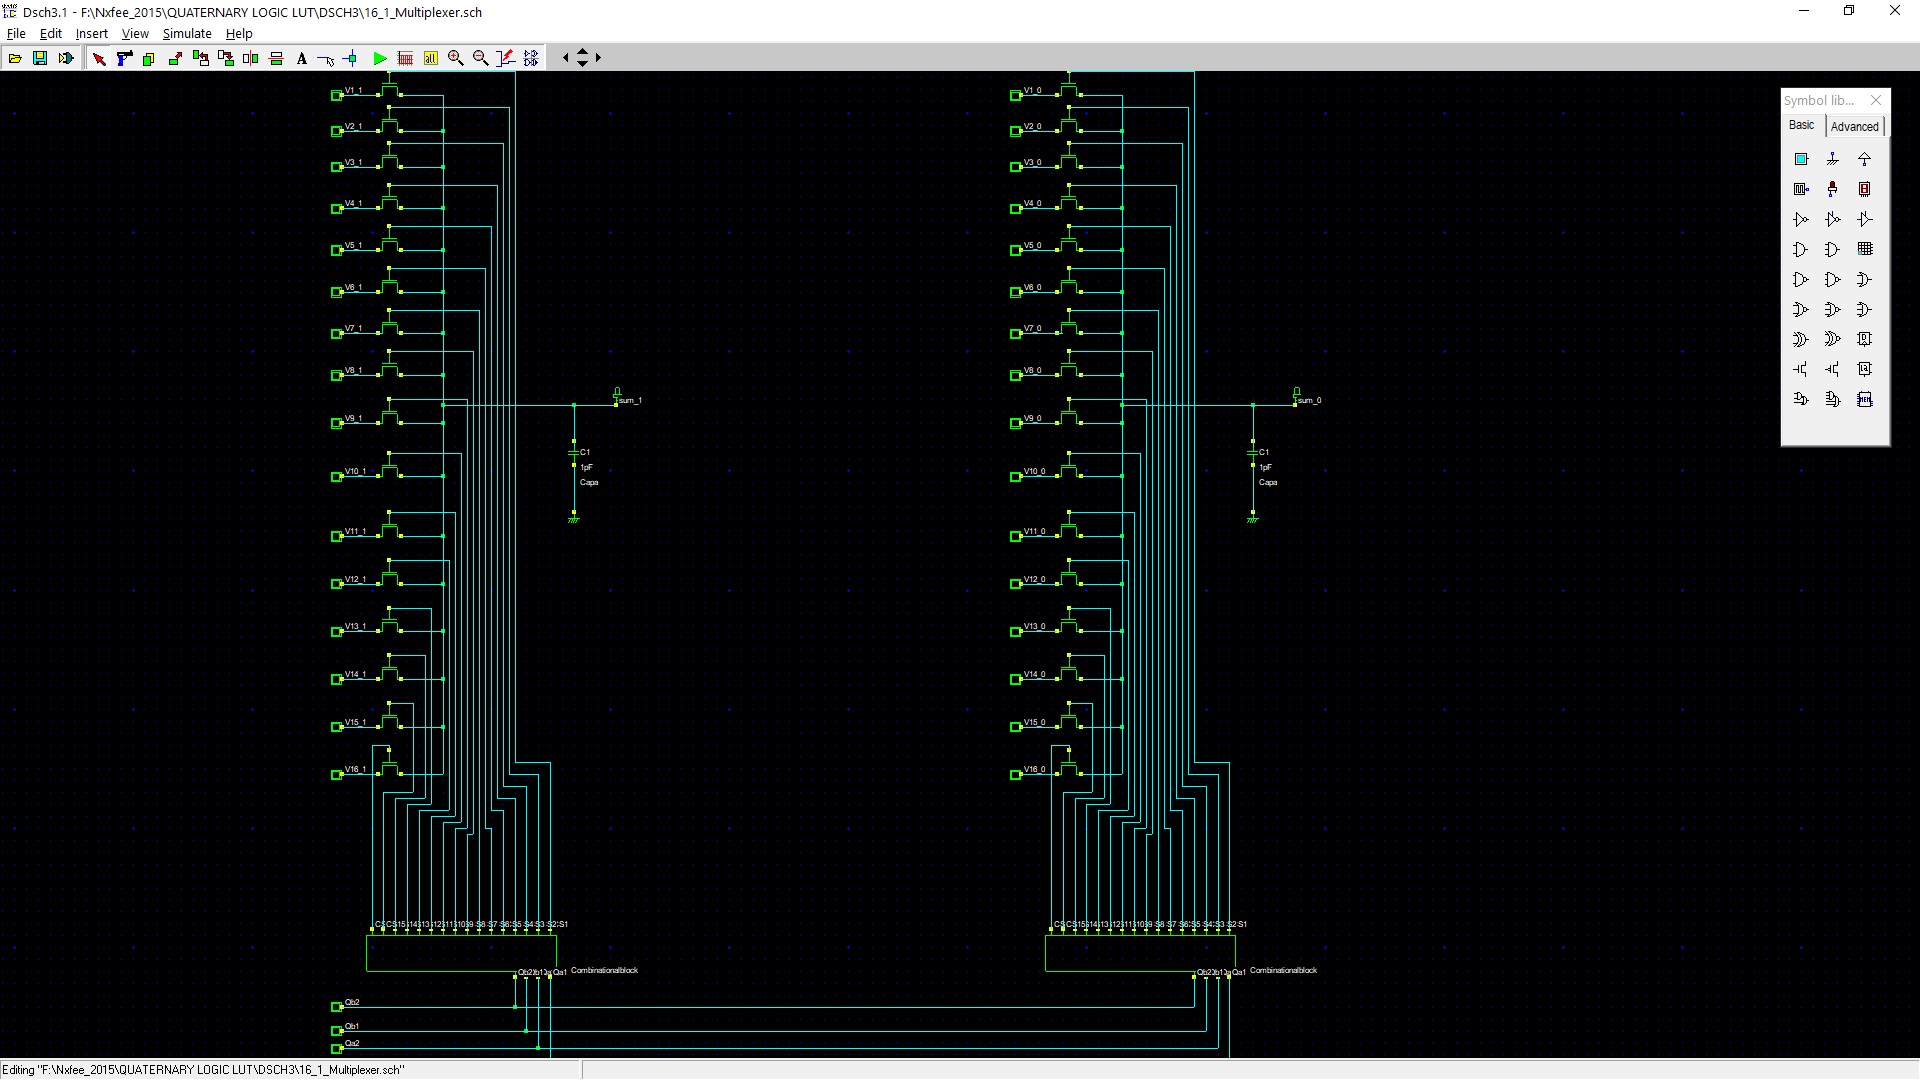The width and height of the screenshot is (1920, 1080).
Task: Pick the MEM memory symbol
Action: tap(1865, 399)
